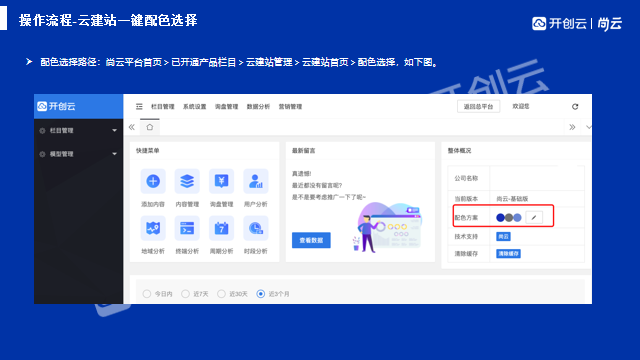This screenshot has height=360, width=640.
Task: Expand the 模型管理 sidebar menu
Action: [78, 154]
